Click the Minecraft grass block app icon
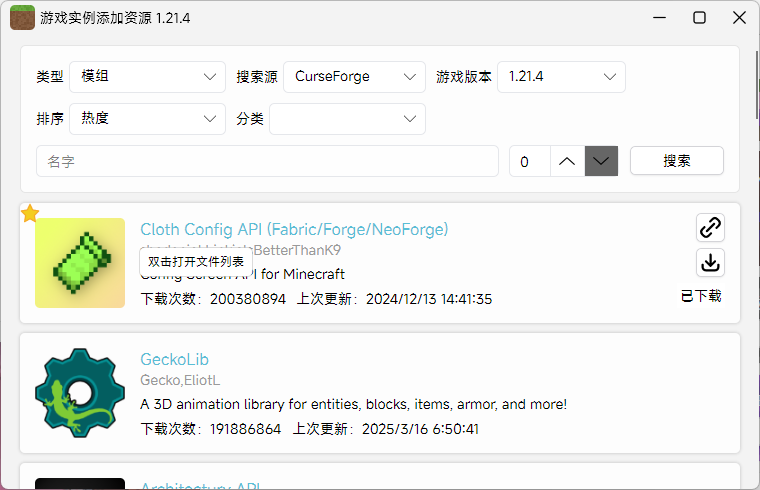 [22, 18]
